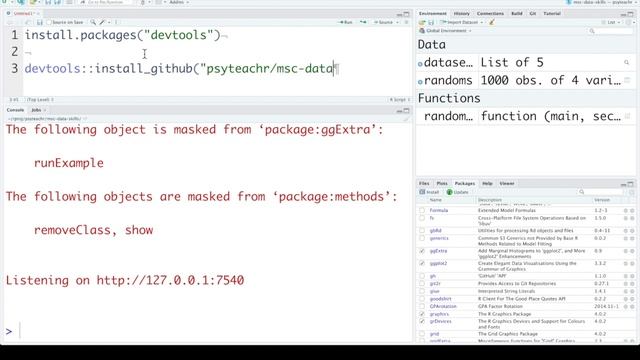Maximize the Environment pane
Viewport: 640px width, 360px height.
(631, 14)
